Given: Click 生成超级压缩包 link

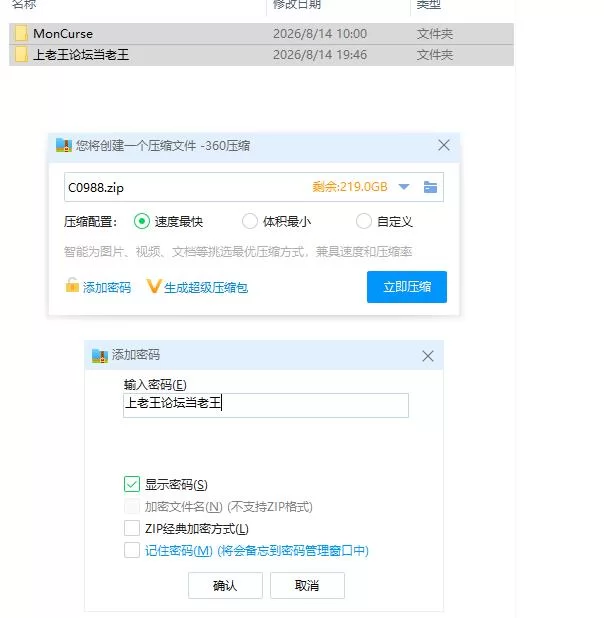Looking at the screenshot, I should (x=206, y=288).
